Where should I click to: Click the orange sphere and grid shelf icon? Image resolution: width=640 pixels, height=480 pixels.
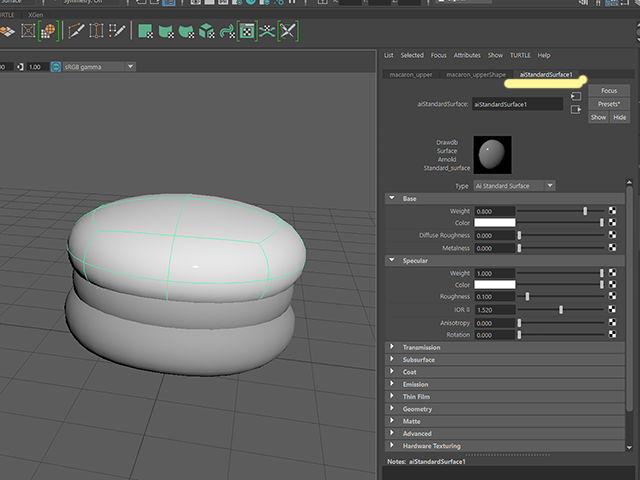(x=48, y=31)
